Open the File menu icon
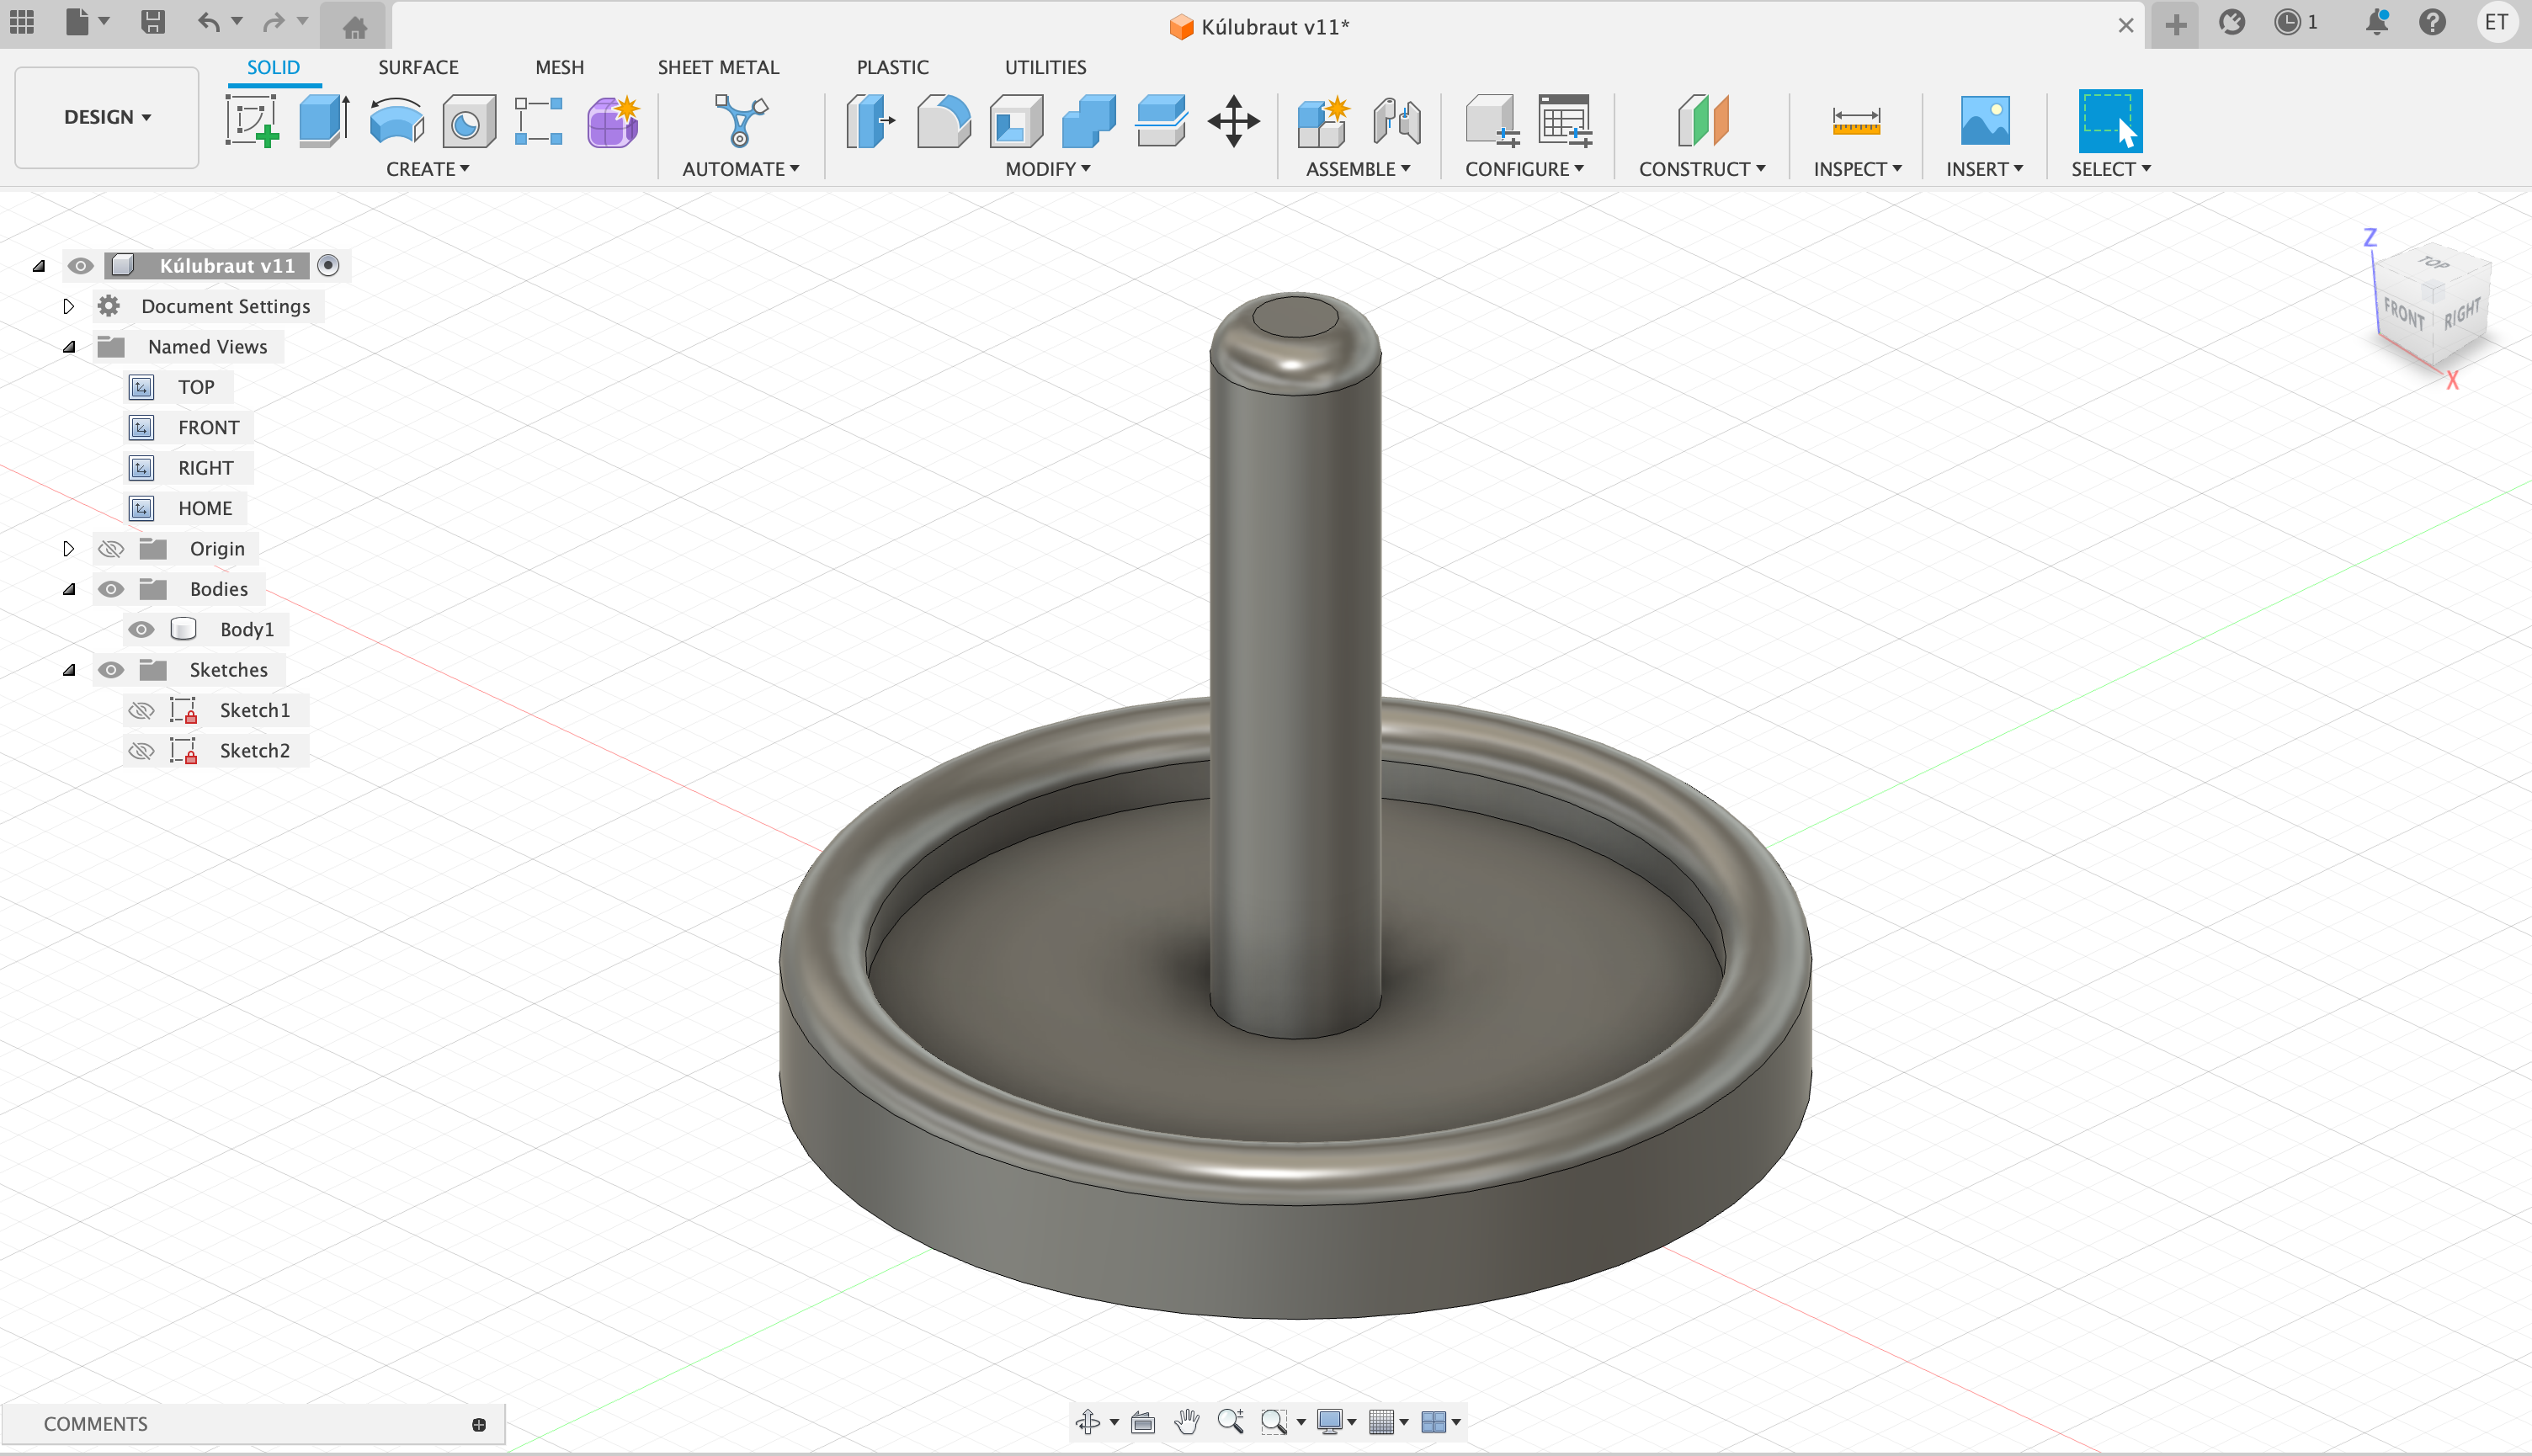2532x1456 pixels. click(78, 22)
